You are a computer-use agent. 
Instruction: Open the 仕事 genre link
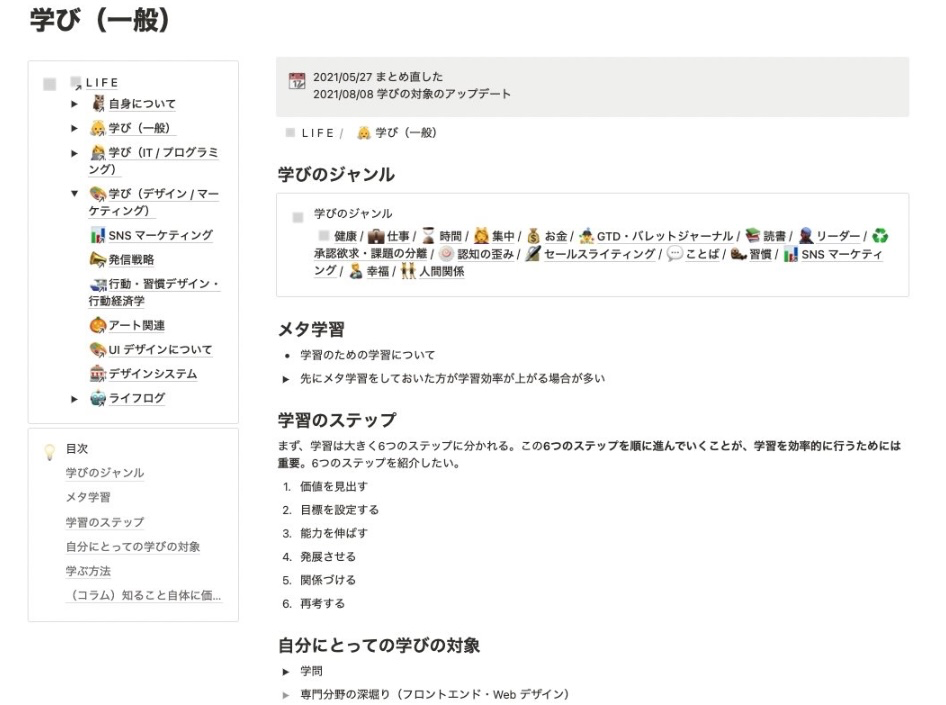tap(398, 236)
